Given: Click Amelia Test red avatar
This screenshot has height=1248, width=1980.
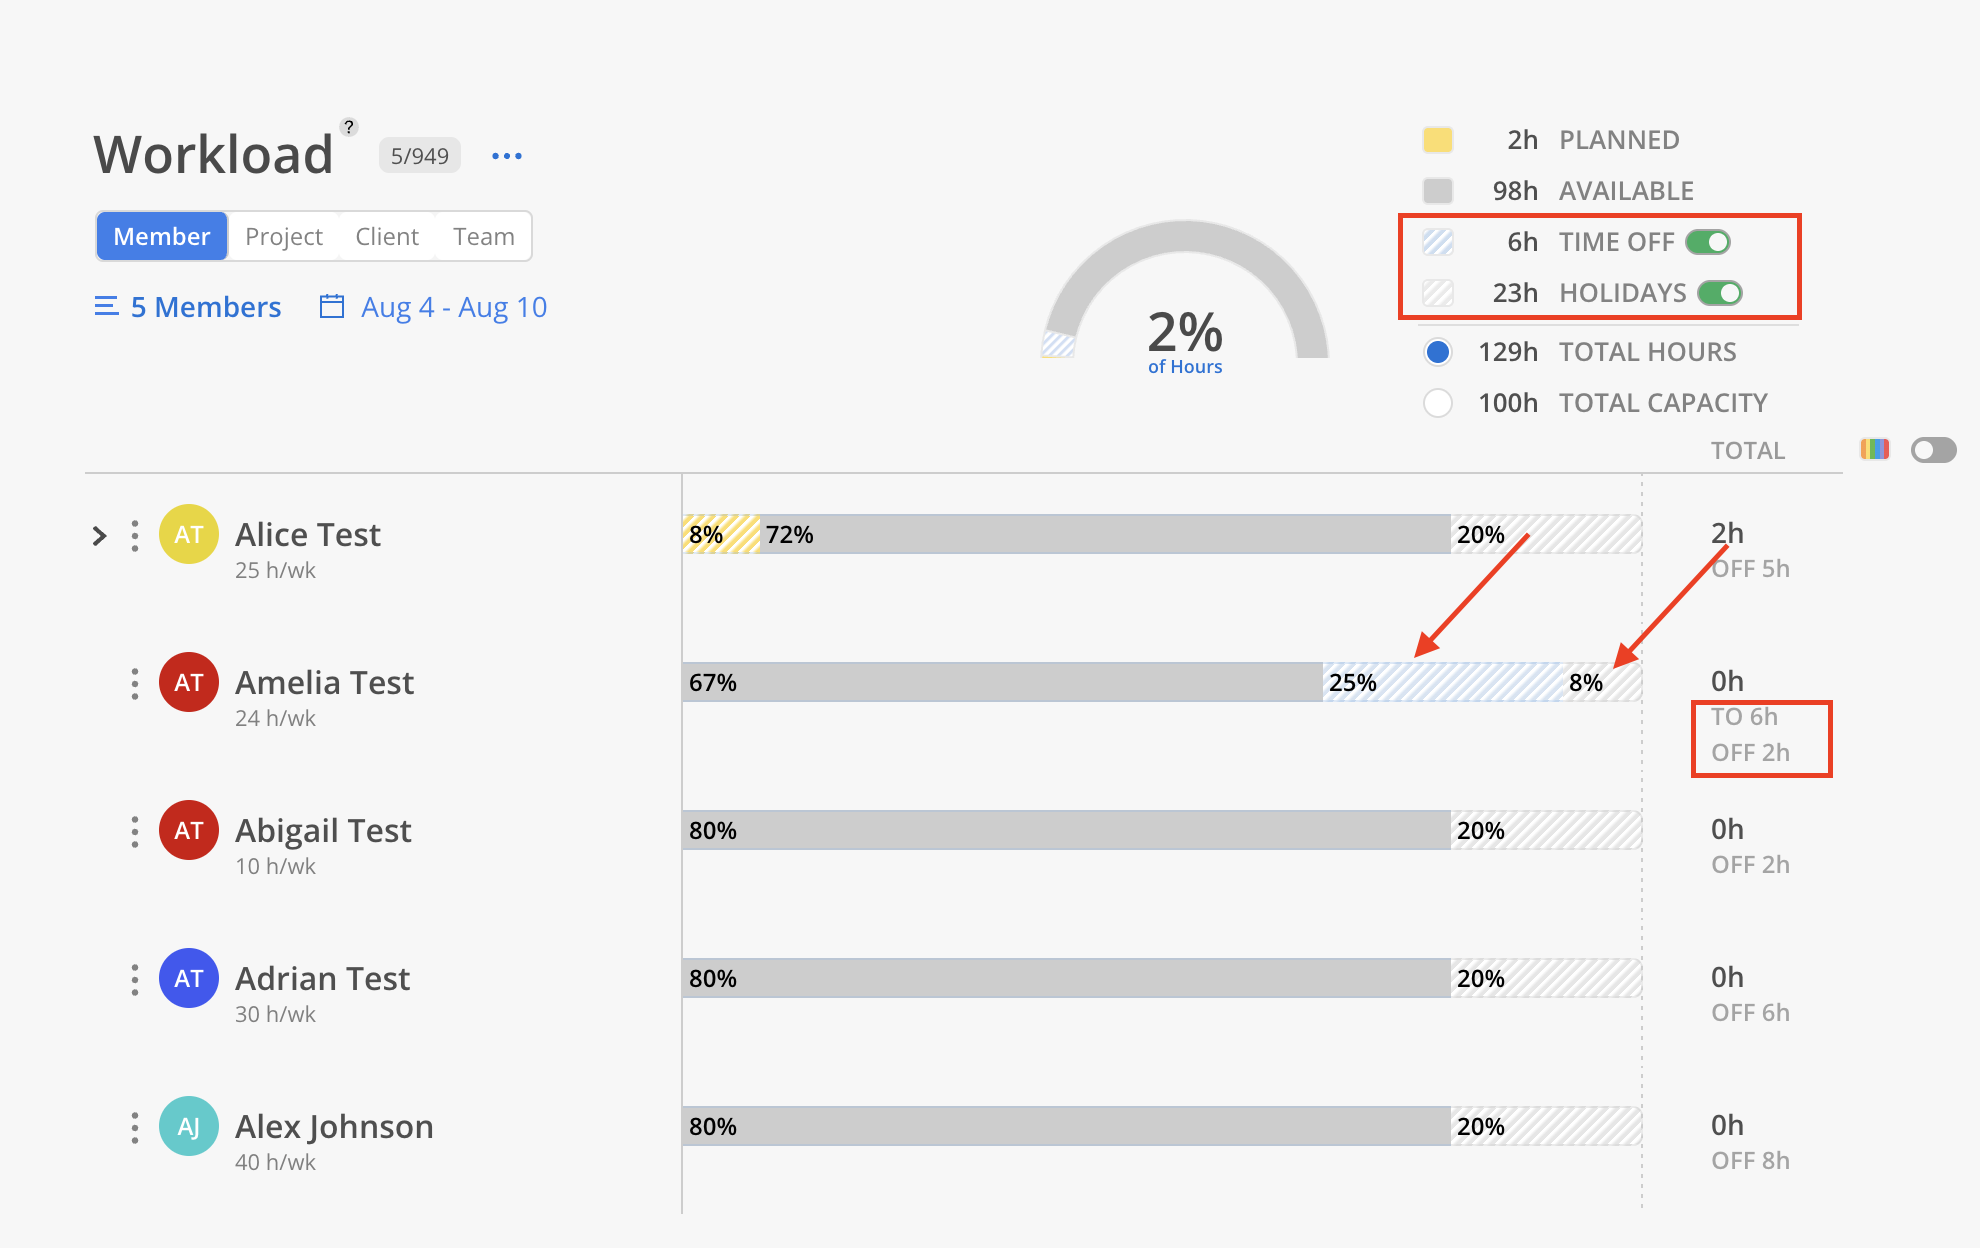Looking at the screenshot, I should 189,682.
